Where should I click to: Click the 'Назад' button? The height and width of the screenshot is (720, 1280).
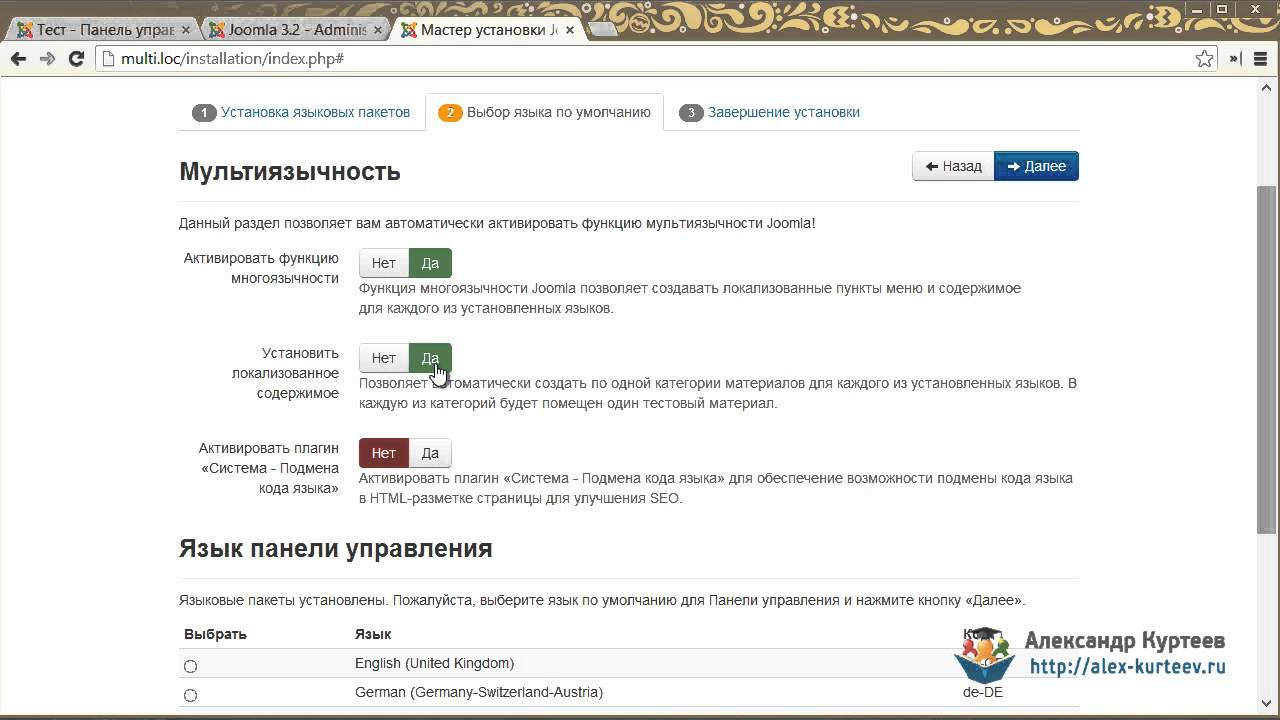tap(953, 166)
